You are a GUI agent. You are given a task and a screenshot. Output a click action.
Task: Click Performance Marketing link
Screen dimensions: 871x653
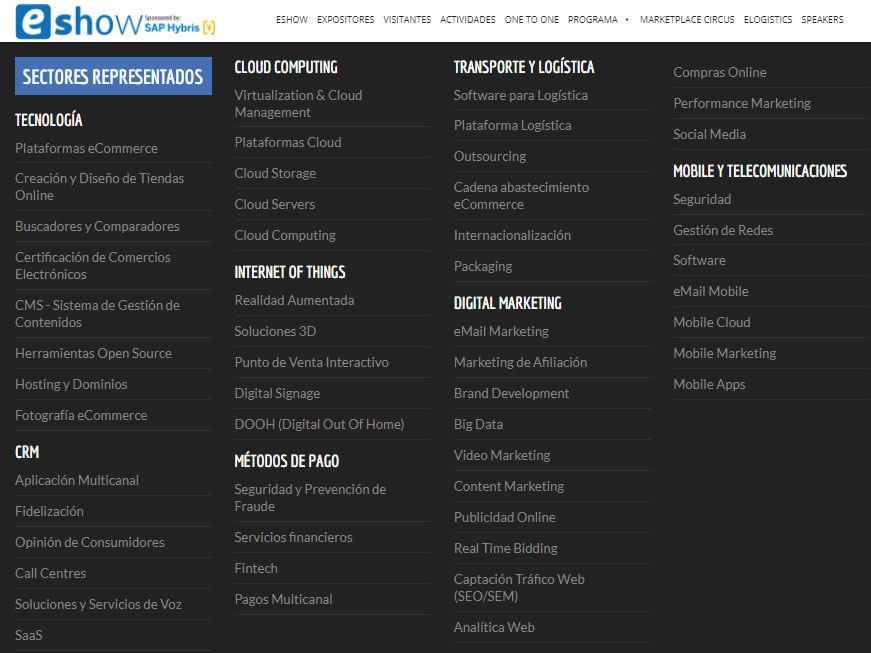click(x=741, y=103)
